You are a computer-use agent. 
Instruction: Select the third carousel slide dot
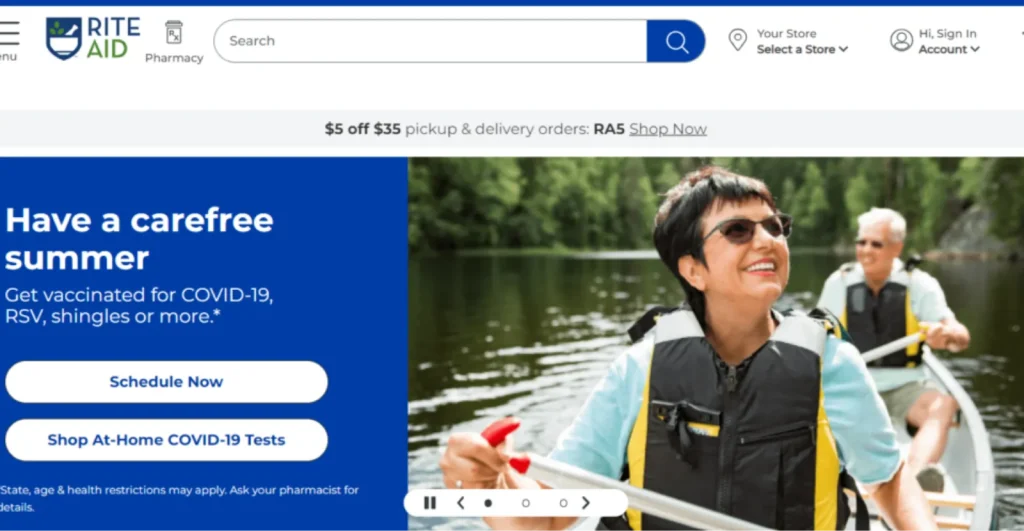click(563, 503)
